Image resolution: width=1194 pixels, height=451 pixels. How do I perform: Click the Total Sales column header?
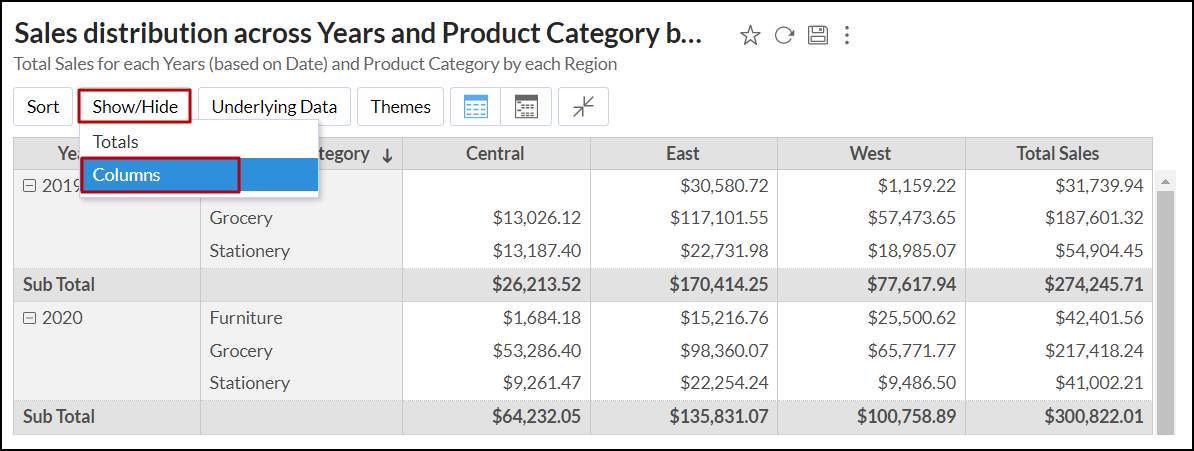click(1057, 154)
